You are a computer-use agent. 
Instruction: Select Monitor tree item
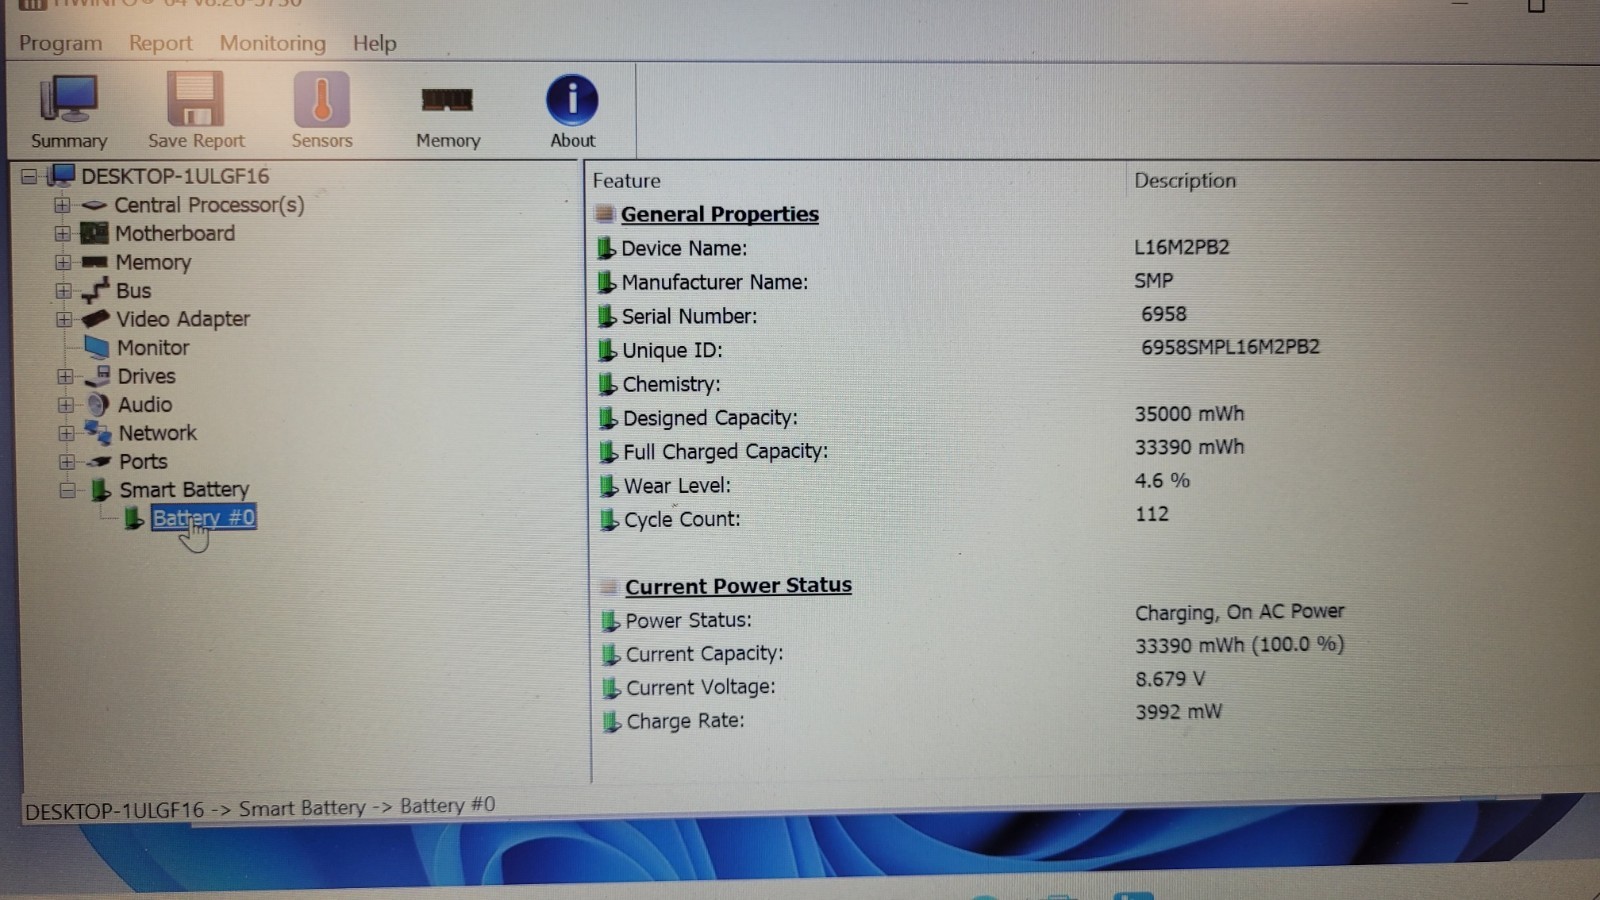[x=153, y=348]
